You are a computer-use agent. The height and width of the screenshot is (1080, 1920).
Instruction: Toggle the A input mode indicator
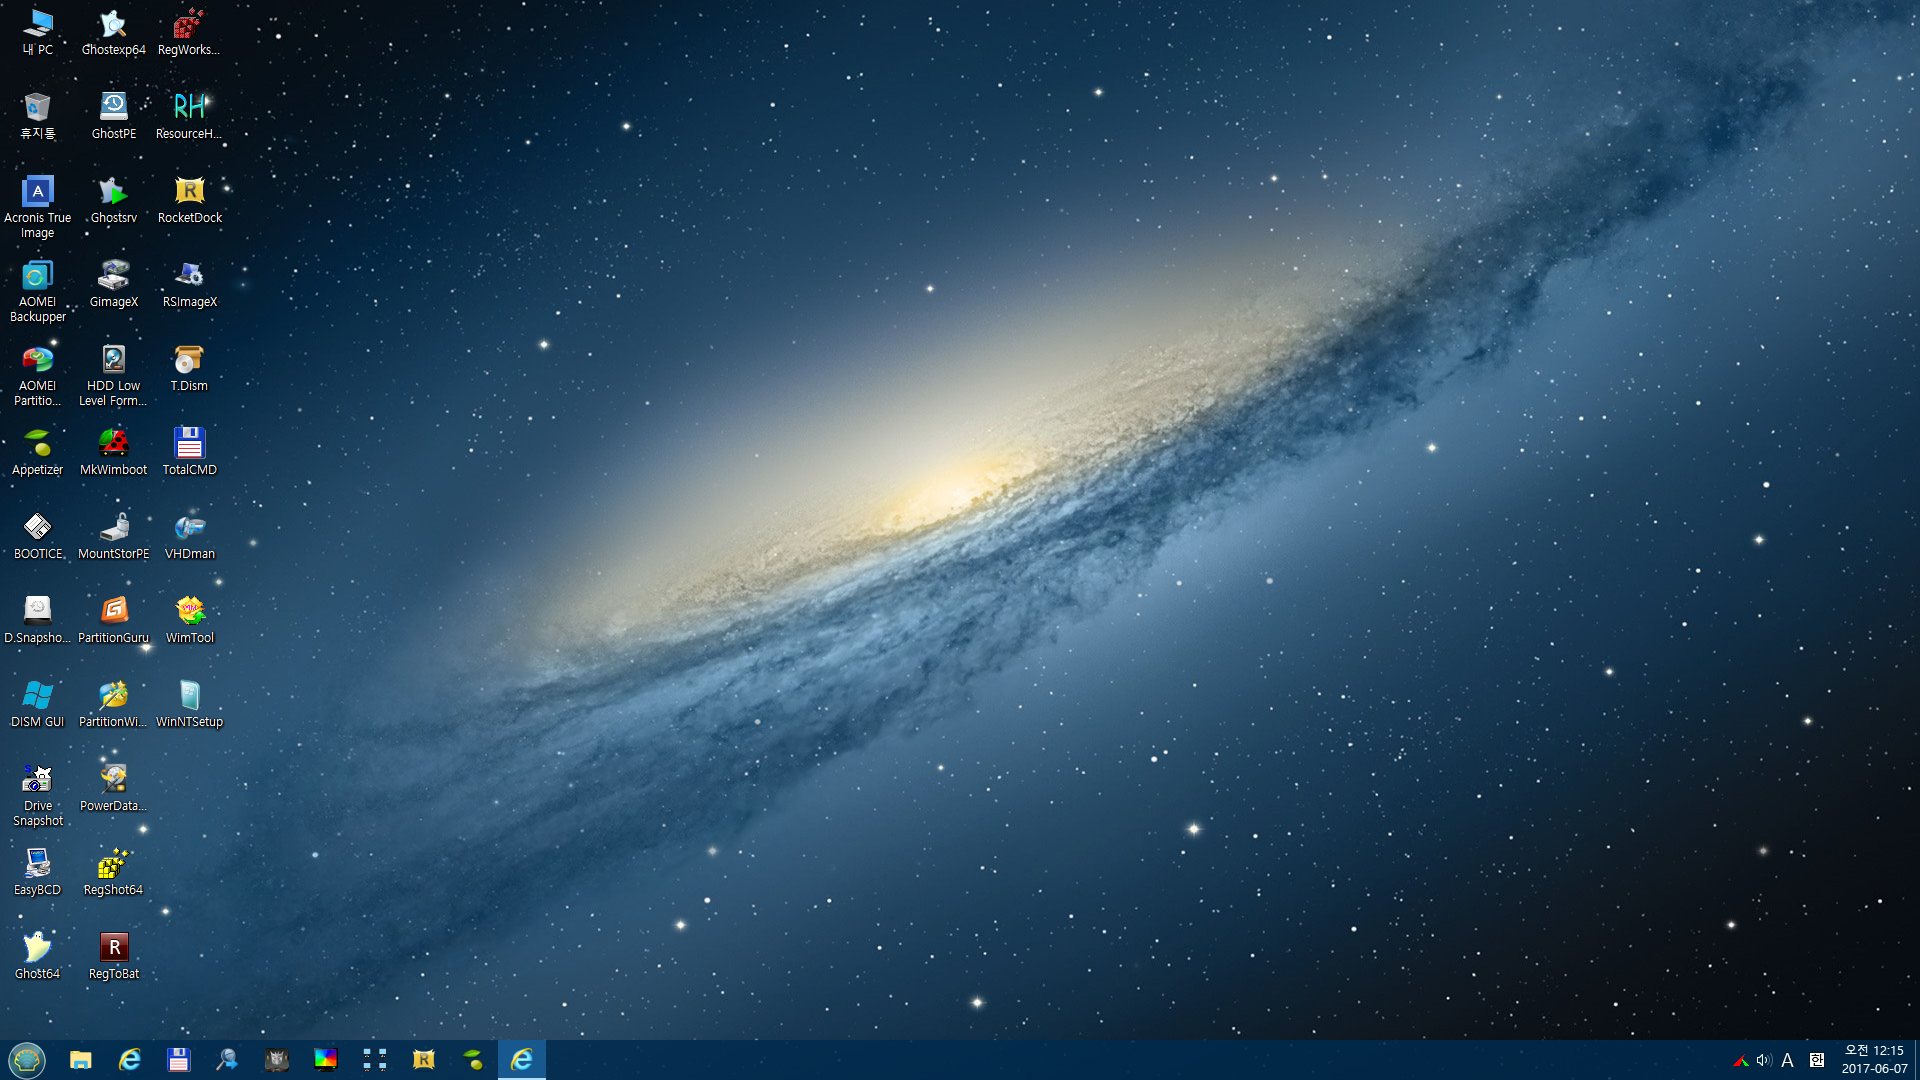[1788, 1060]
